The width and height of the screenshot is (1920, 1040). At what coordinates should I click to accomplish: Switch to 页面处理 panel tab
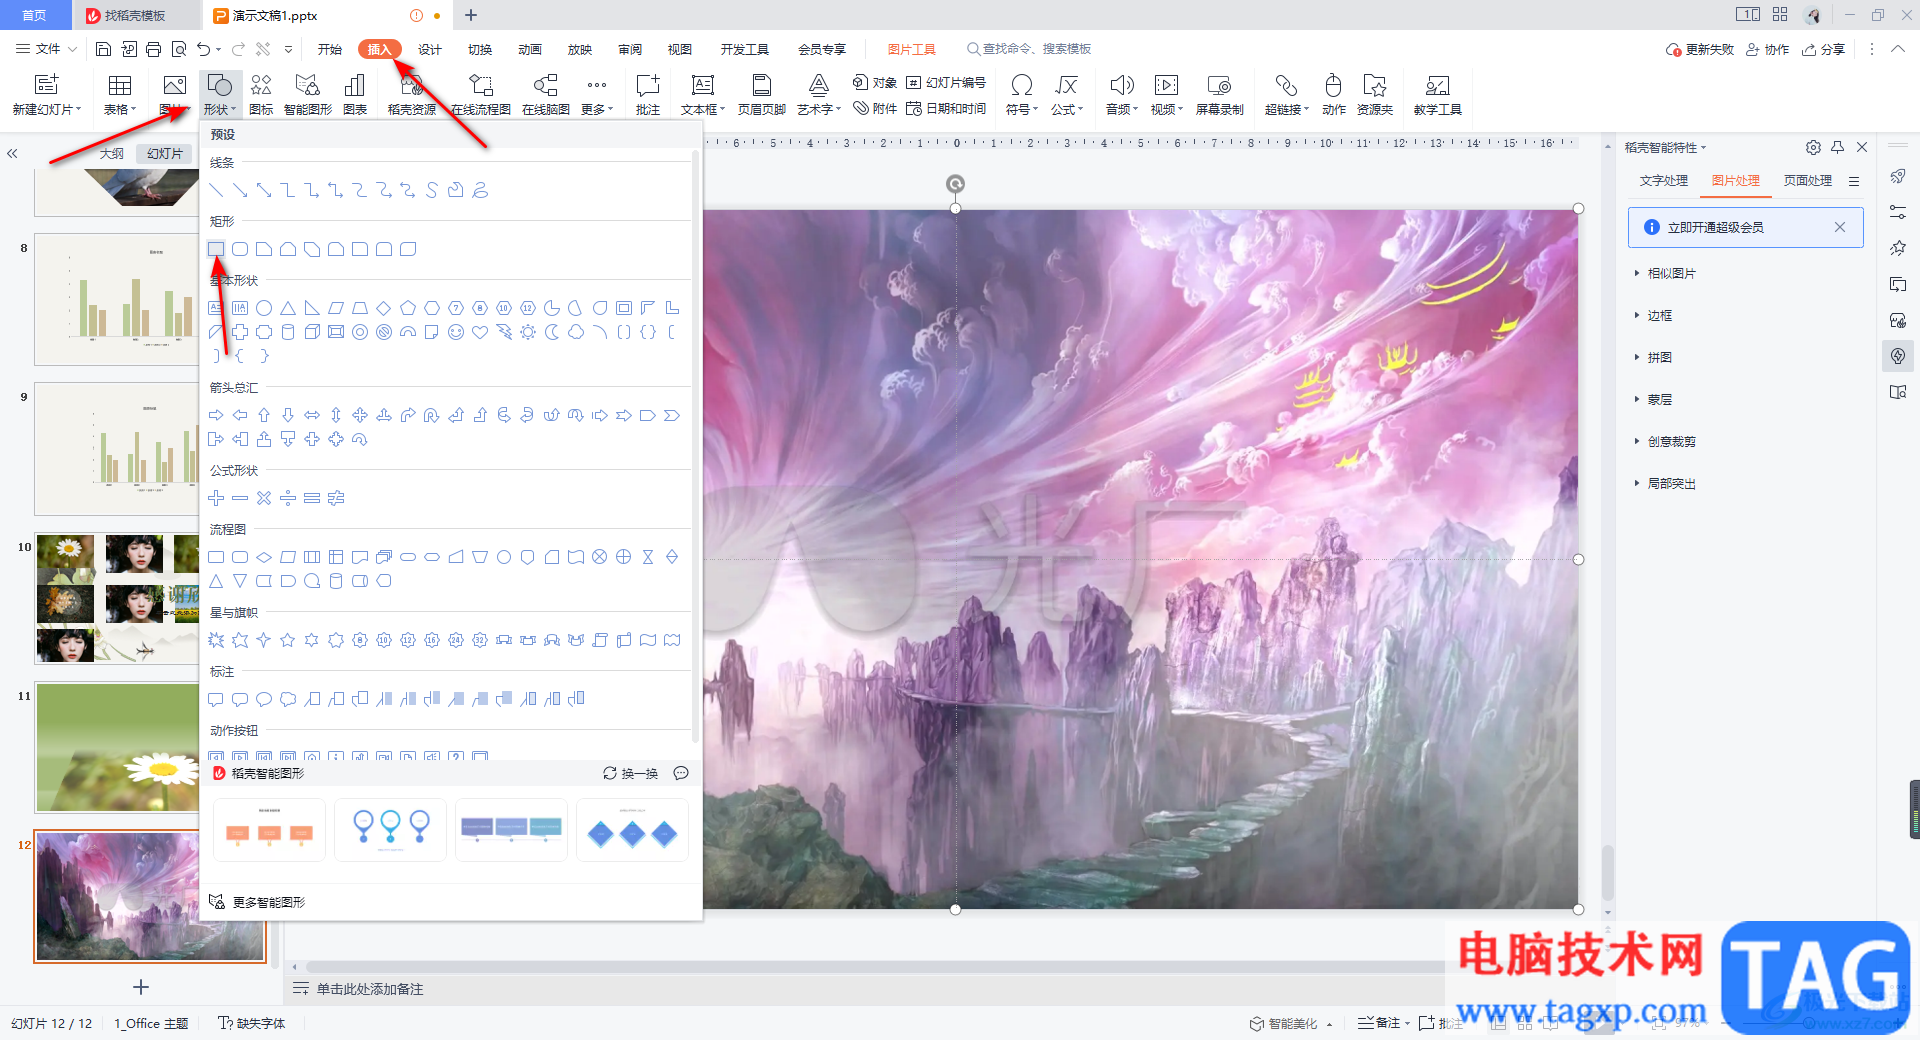1808,181
